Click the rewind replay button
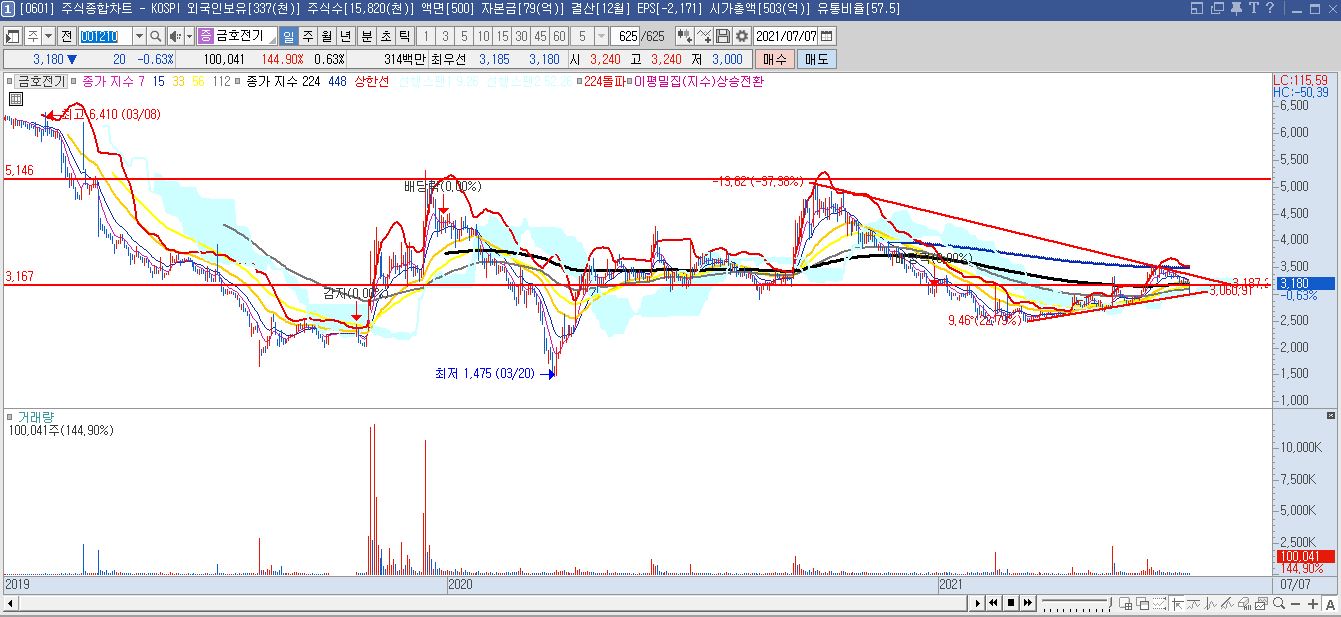Screen dimensions: 1341x617 [x=994, y=603]
